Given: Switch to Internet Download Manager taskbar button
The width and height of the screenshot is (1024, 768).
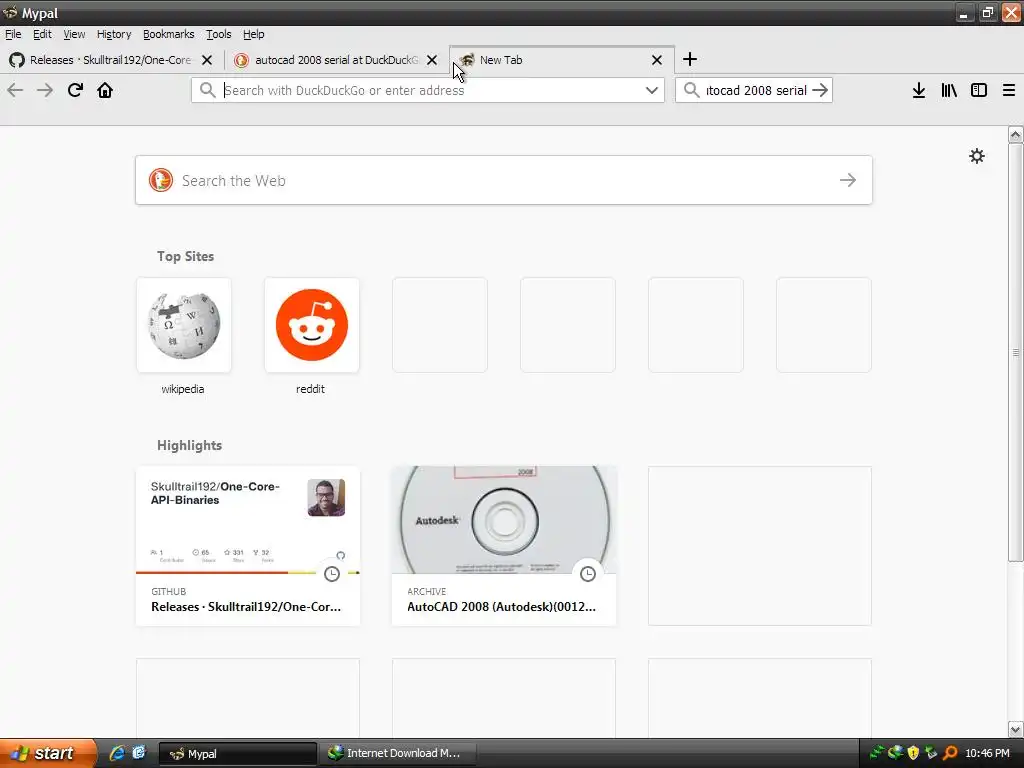Looking at the screenshot, I should pyautogui.click(x=398, y=754).
